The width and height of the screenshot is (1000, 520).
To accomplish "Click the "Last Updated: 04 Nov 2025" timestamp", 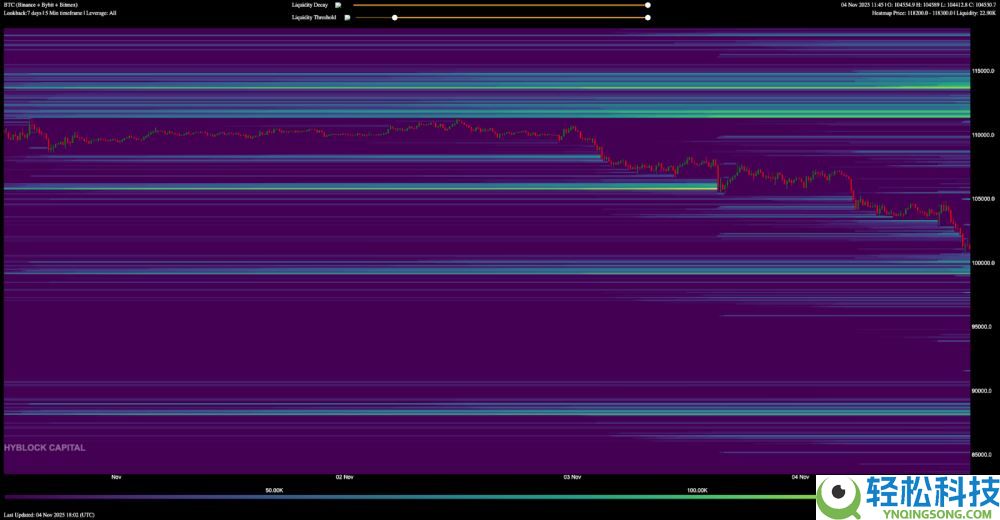I will point(49,514).
